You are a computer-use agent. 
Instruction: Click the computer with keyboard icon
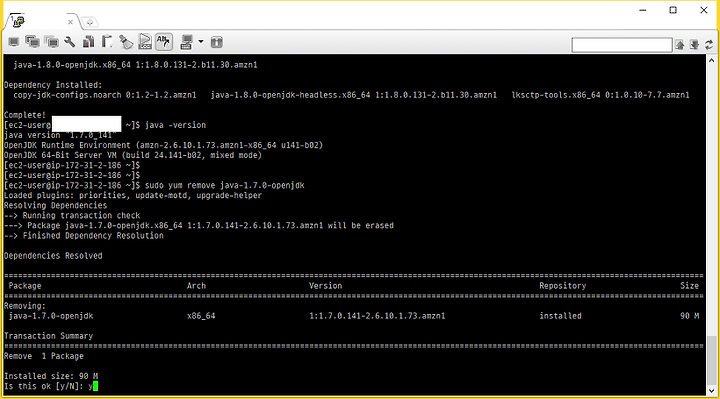186,42
